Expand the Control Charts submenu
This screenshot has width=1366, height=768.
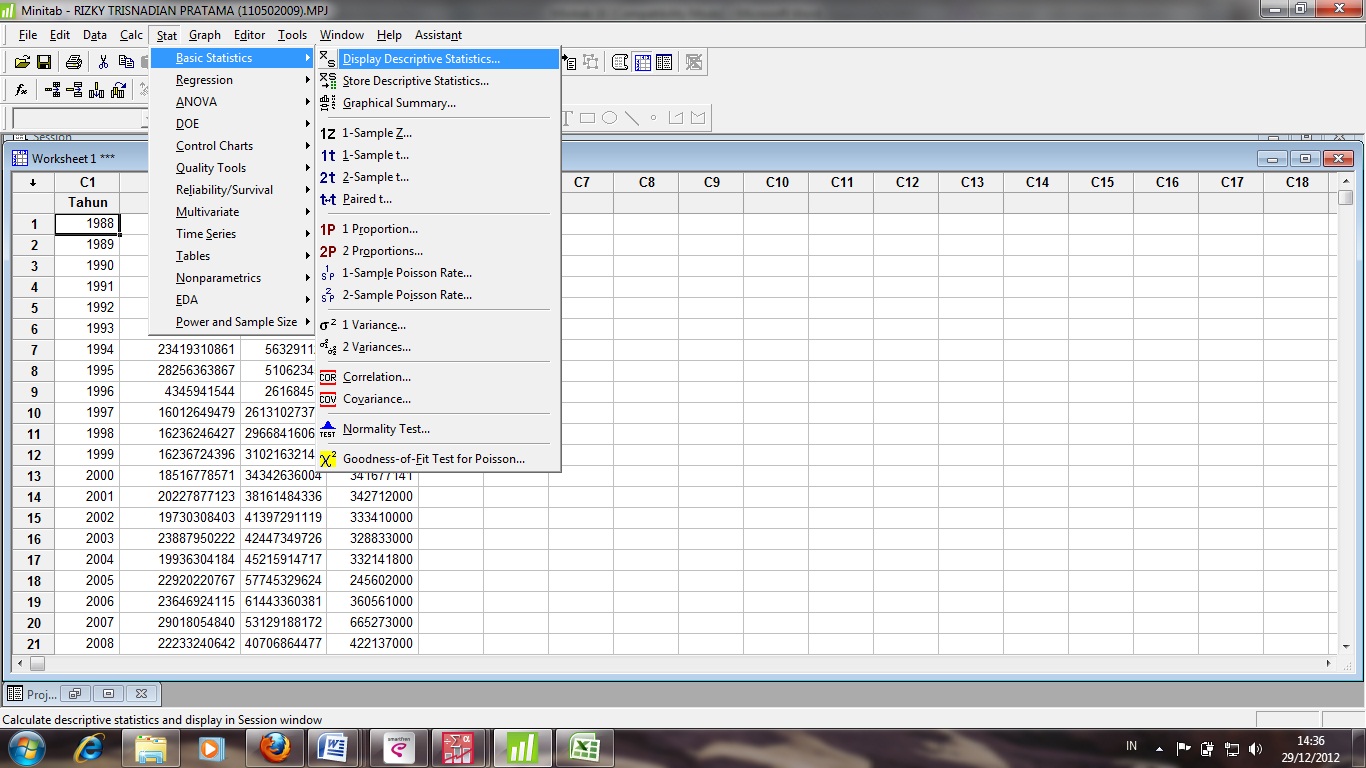pos(232,146)
